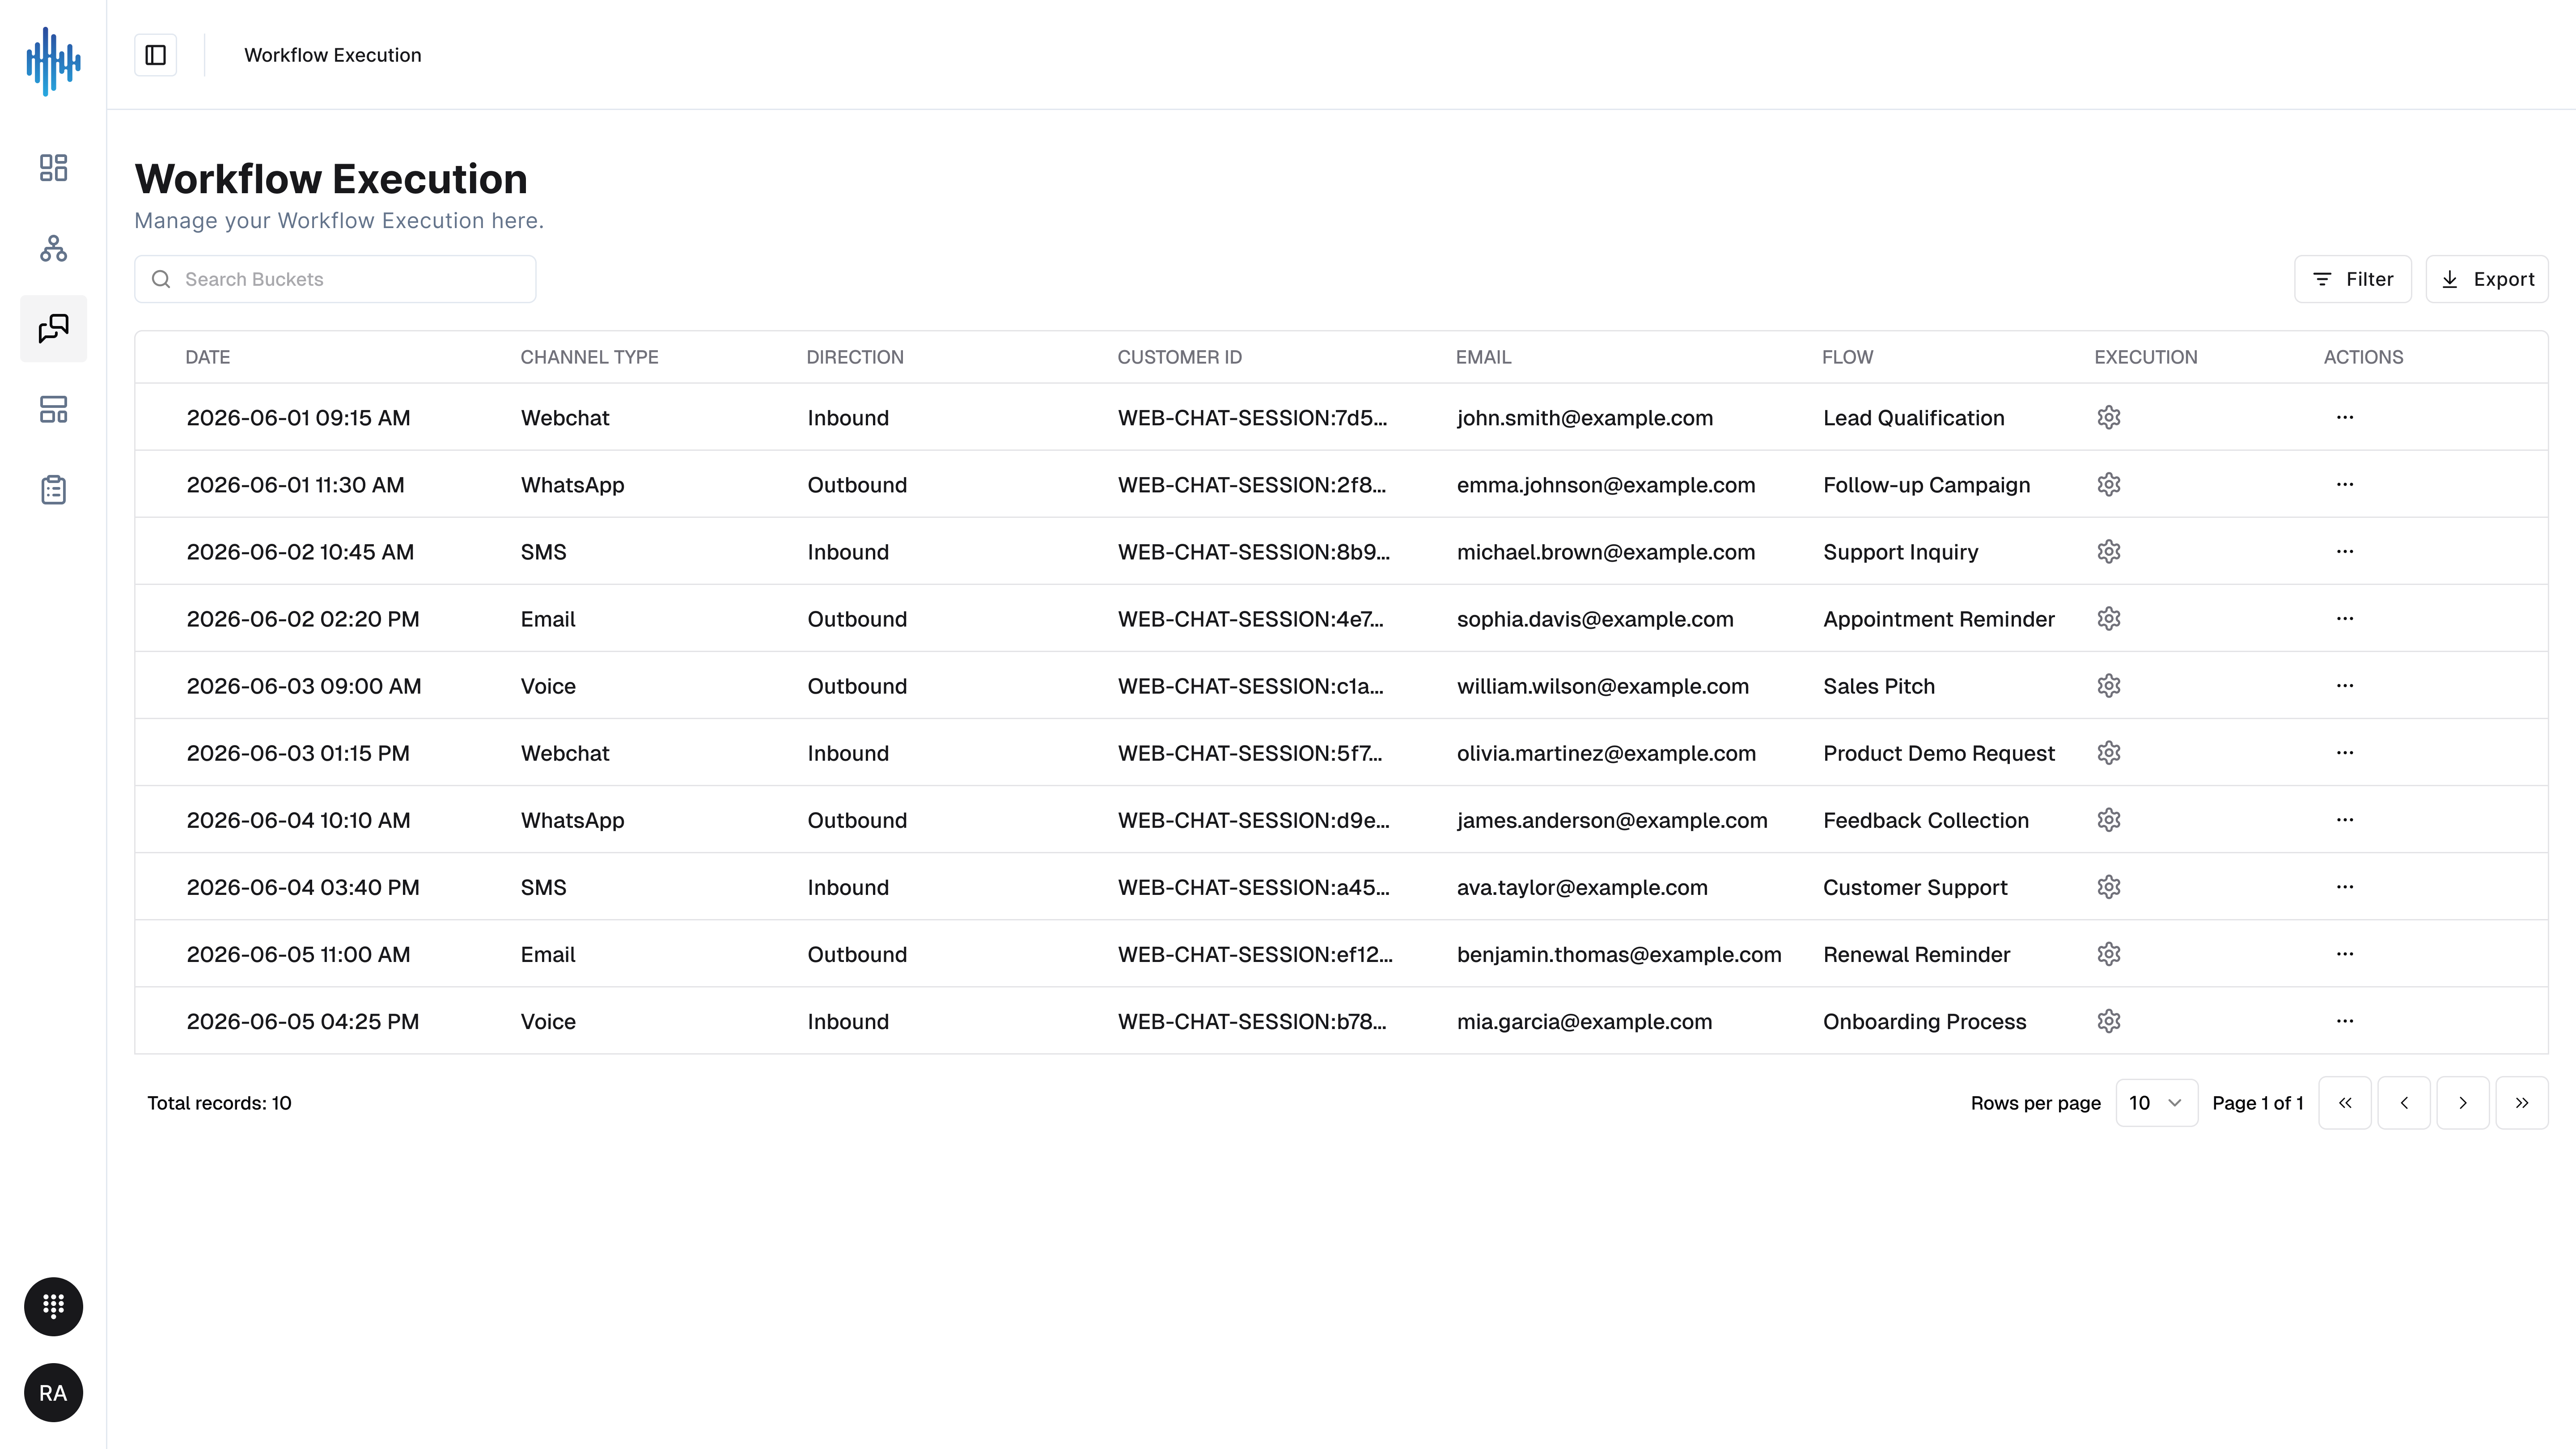Click customer ID WEB-CHAT-SESSION:ef12...

click(1254, 954)
